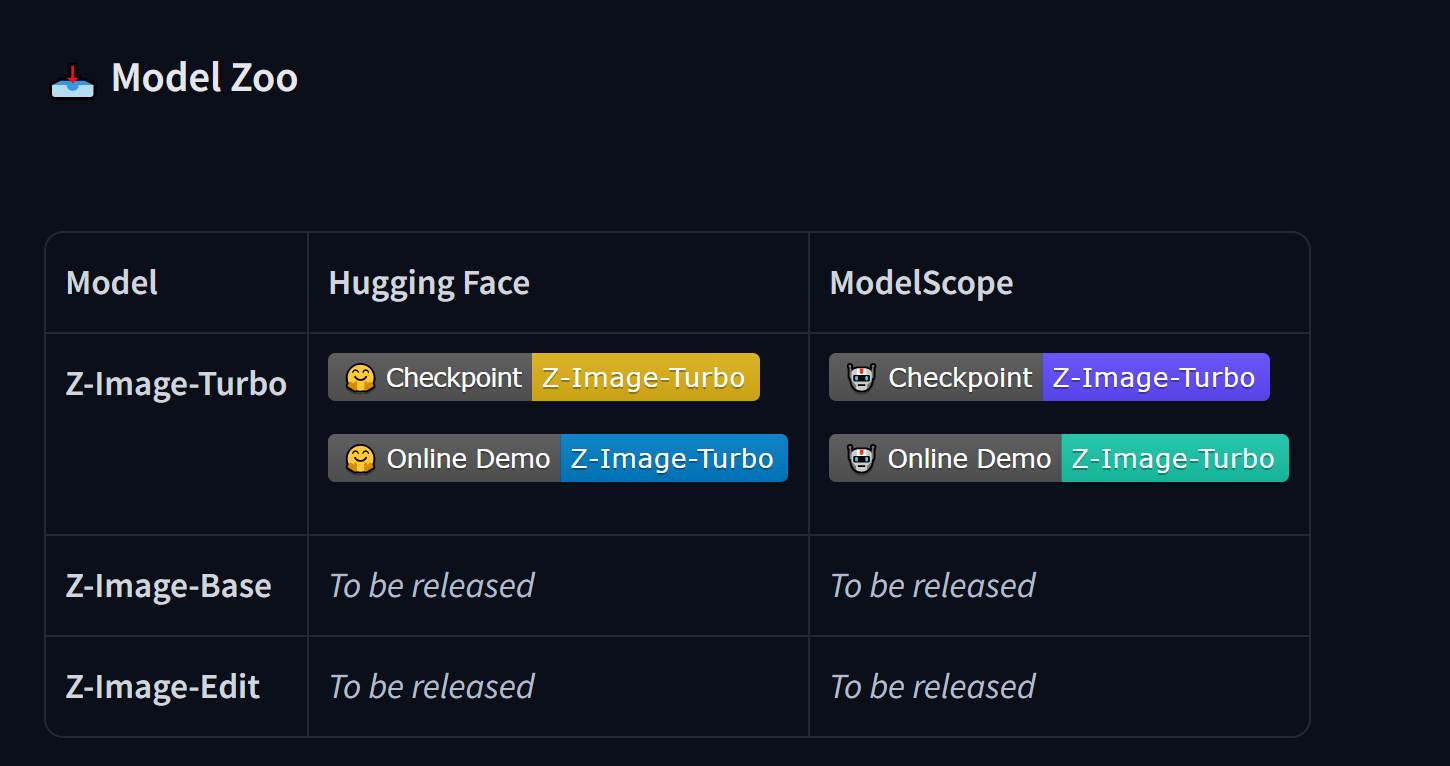The height and width of the screenshot is (766, 1450).
Task: Select the ModelScope column header
Action: click(921, 283)
